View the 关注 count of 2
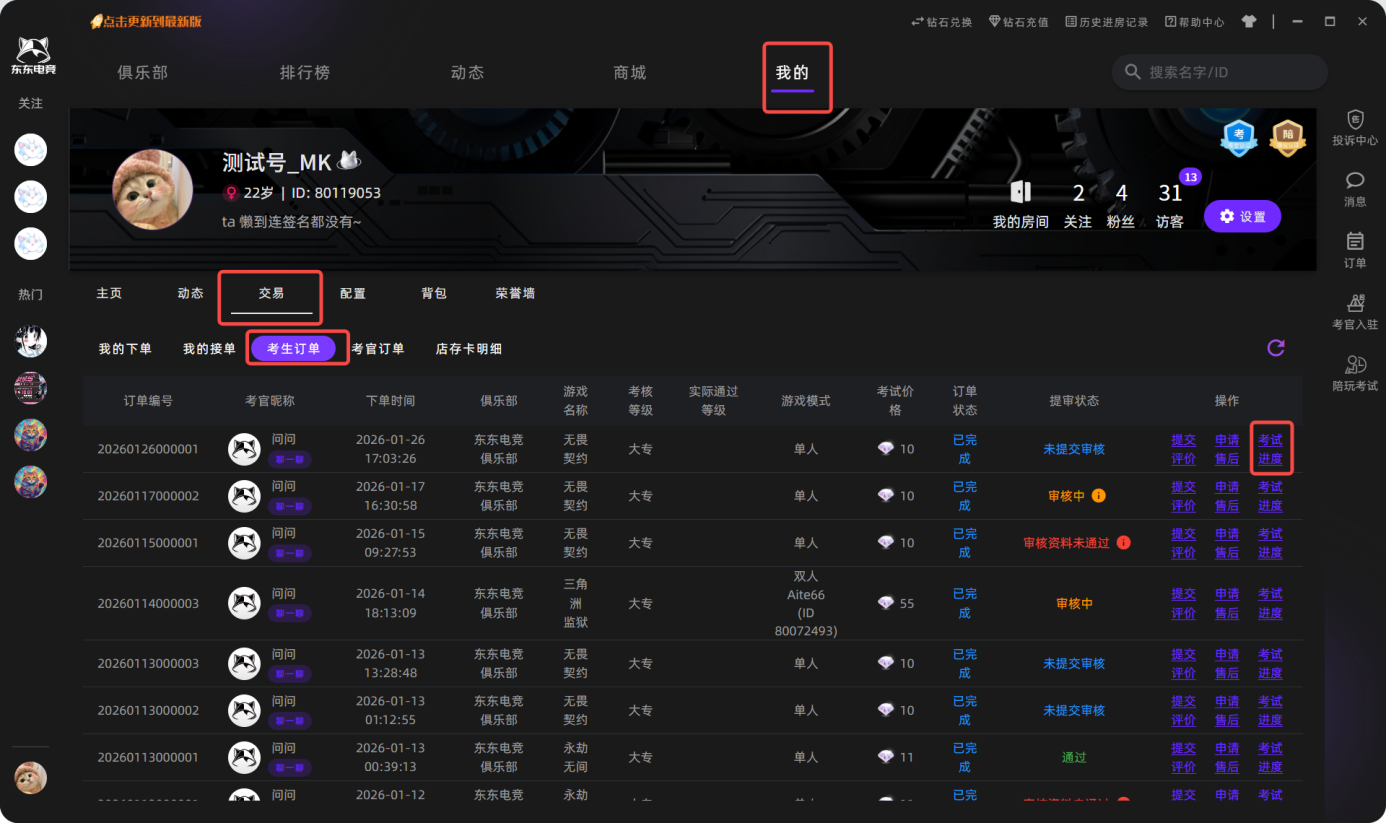This screenshot has height=823, width=1386. (1078, 204)
